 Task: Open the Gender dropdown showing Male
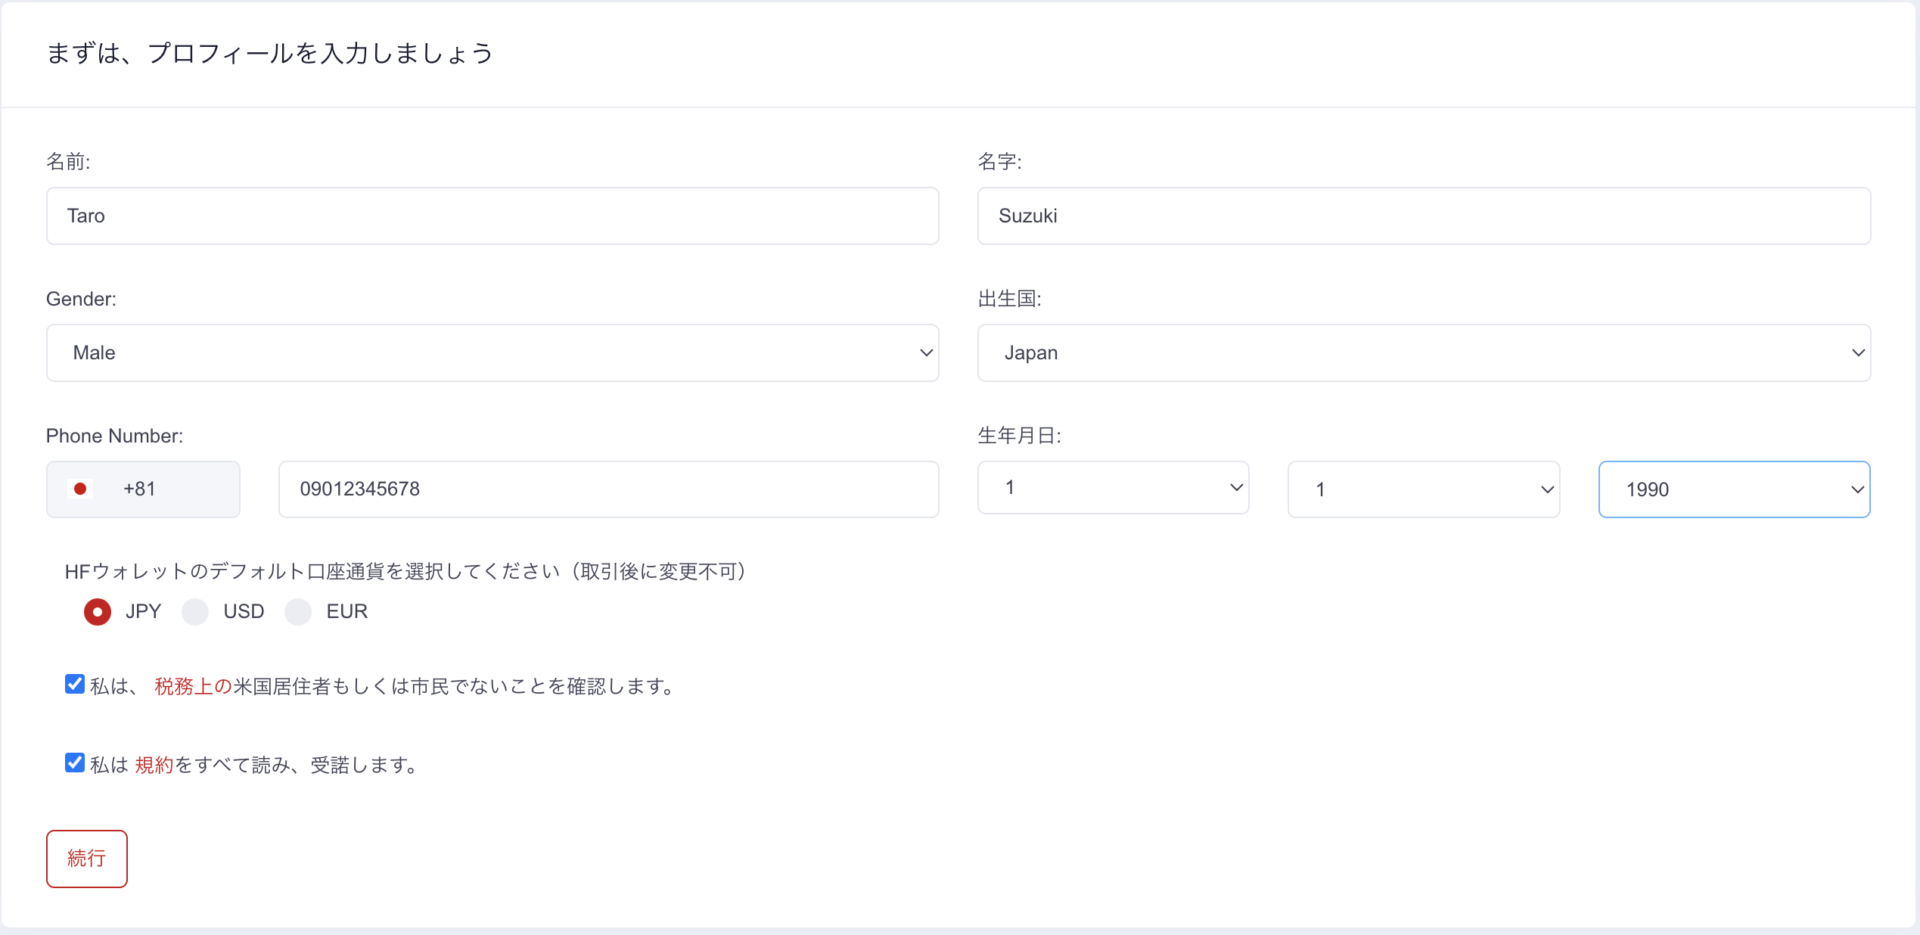pyautogui.click(x=492, y=353)
